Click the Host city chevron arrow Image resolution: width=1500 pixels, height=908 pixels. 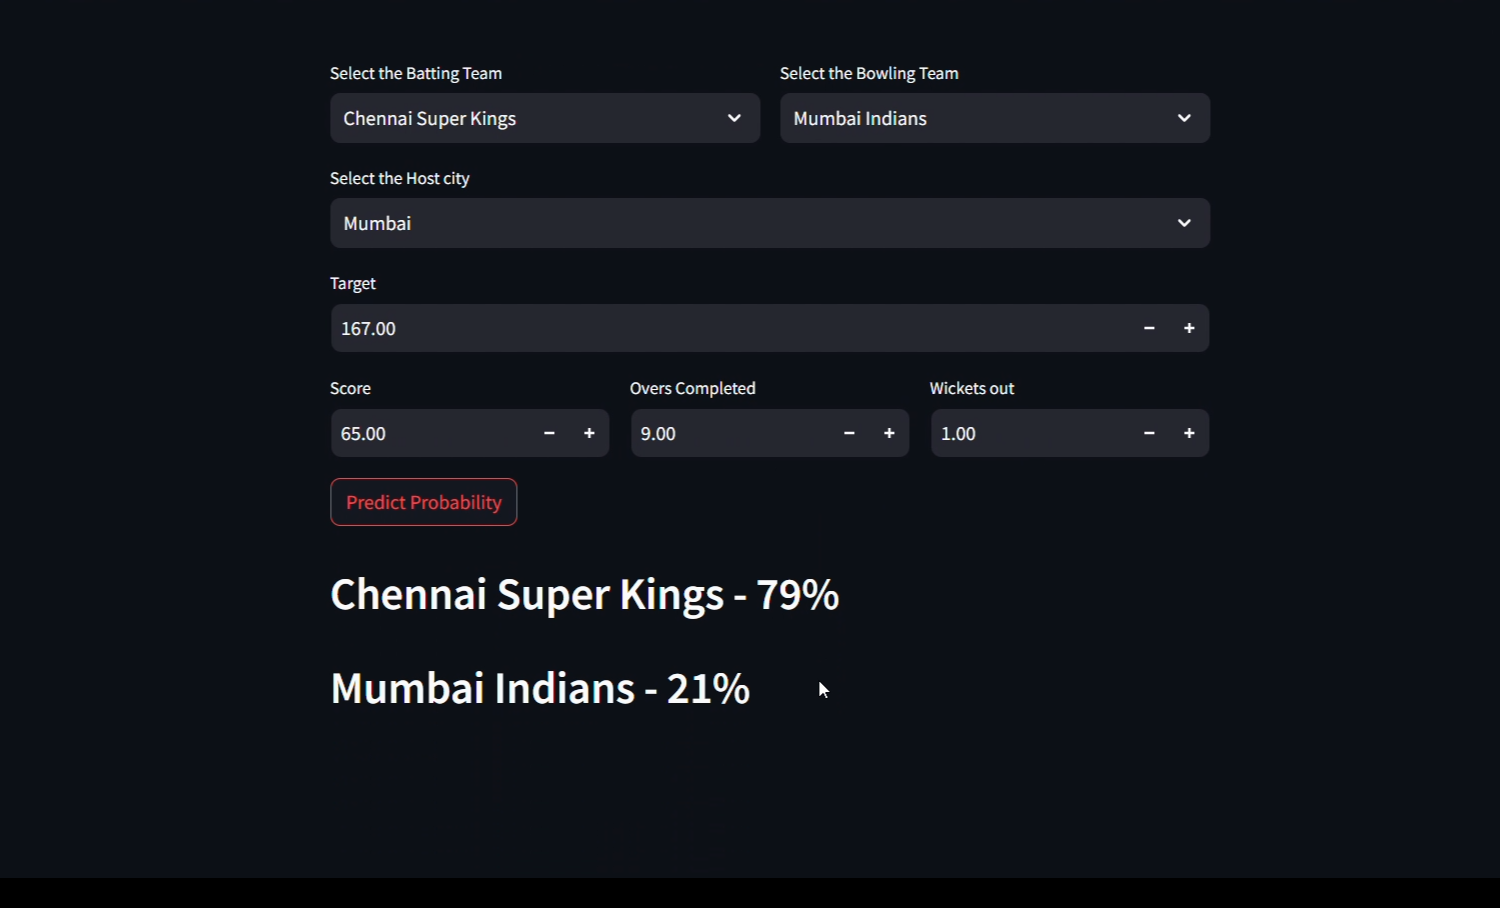[x=1184, y=223]
